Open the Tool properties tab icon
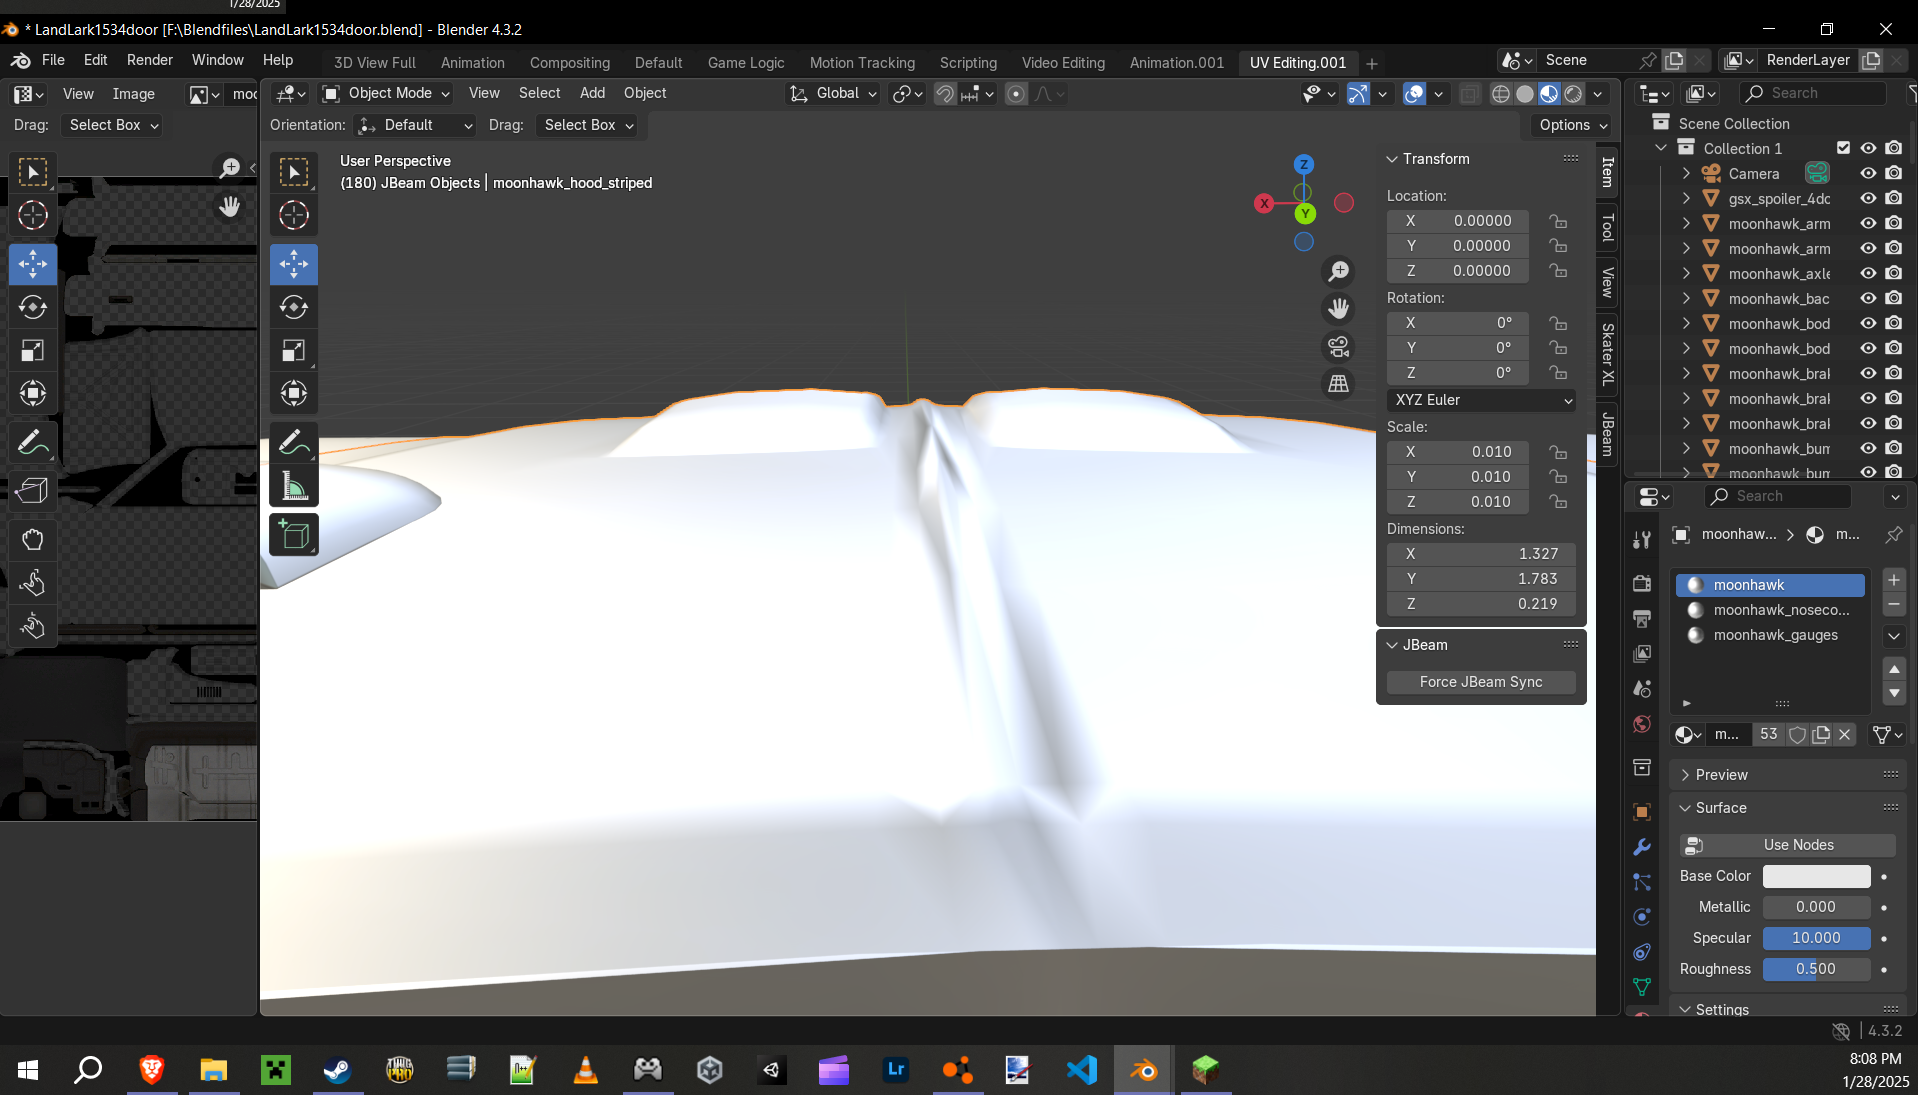 (1642, 541)
